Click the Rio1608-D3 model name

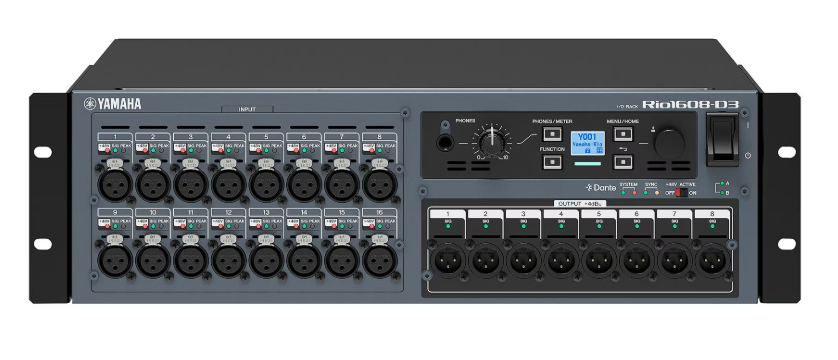click(x=690, y=104)
